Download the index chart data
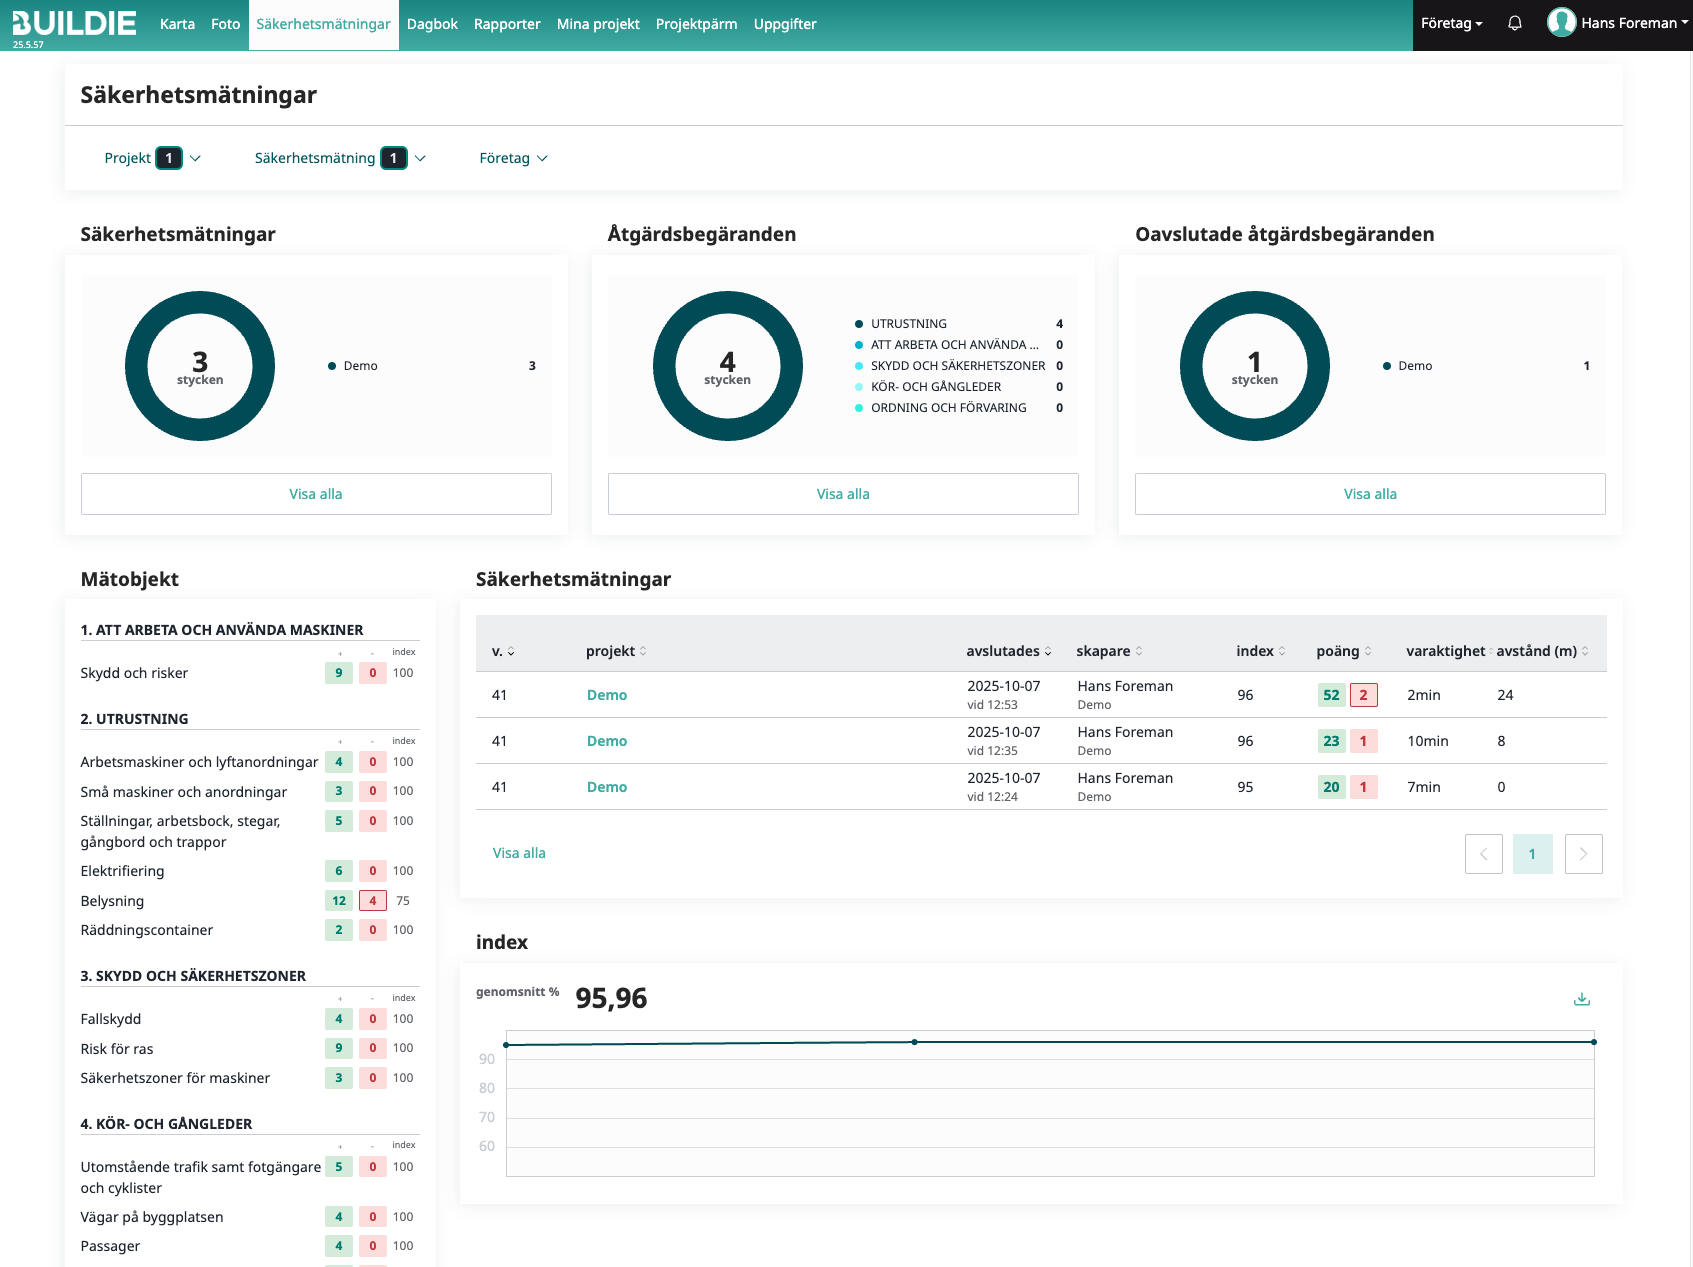The image size is (1693, 1267). pos(1582,999)
